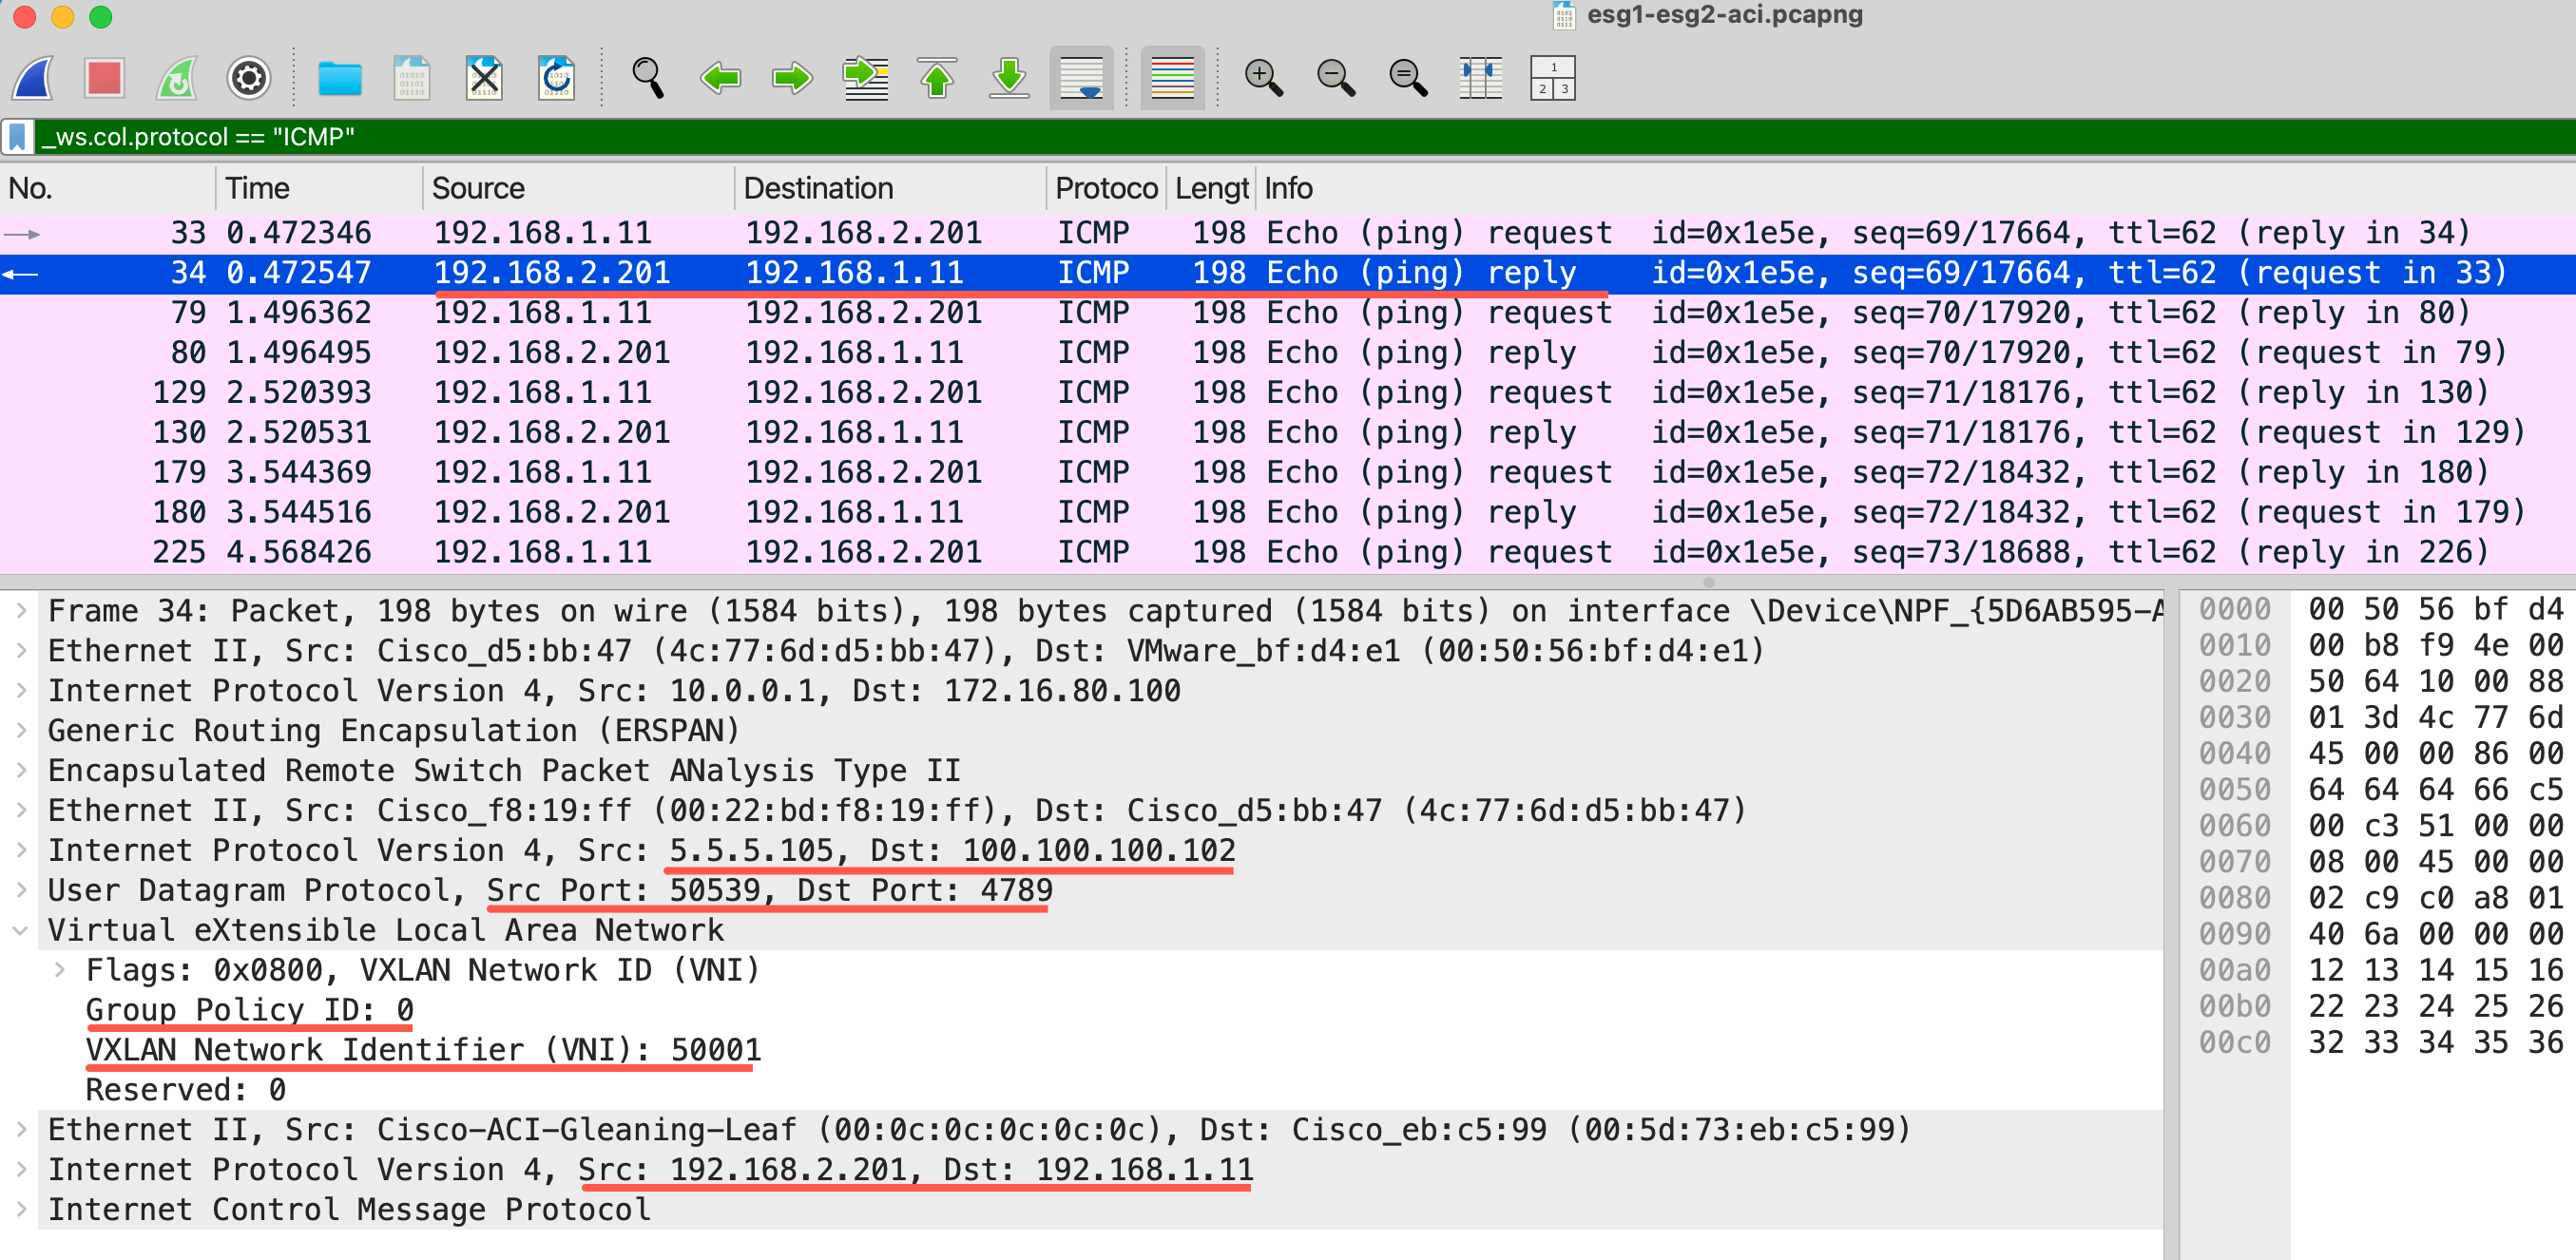Expand VXLAN Flags 0x0800 field

click(x=60, y=970)
